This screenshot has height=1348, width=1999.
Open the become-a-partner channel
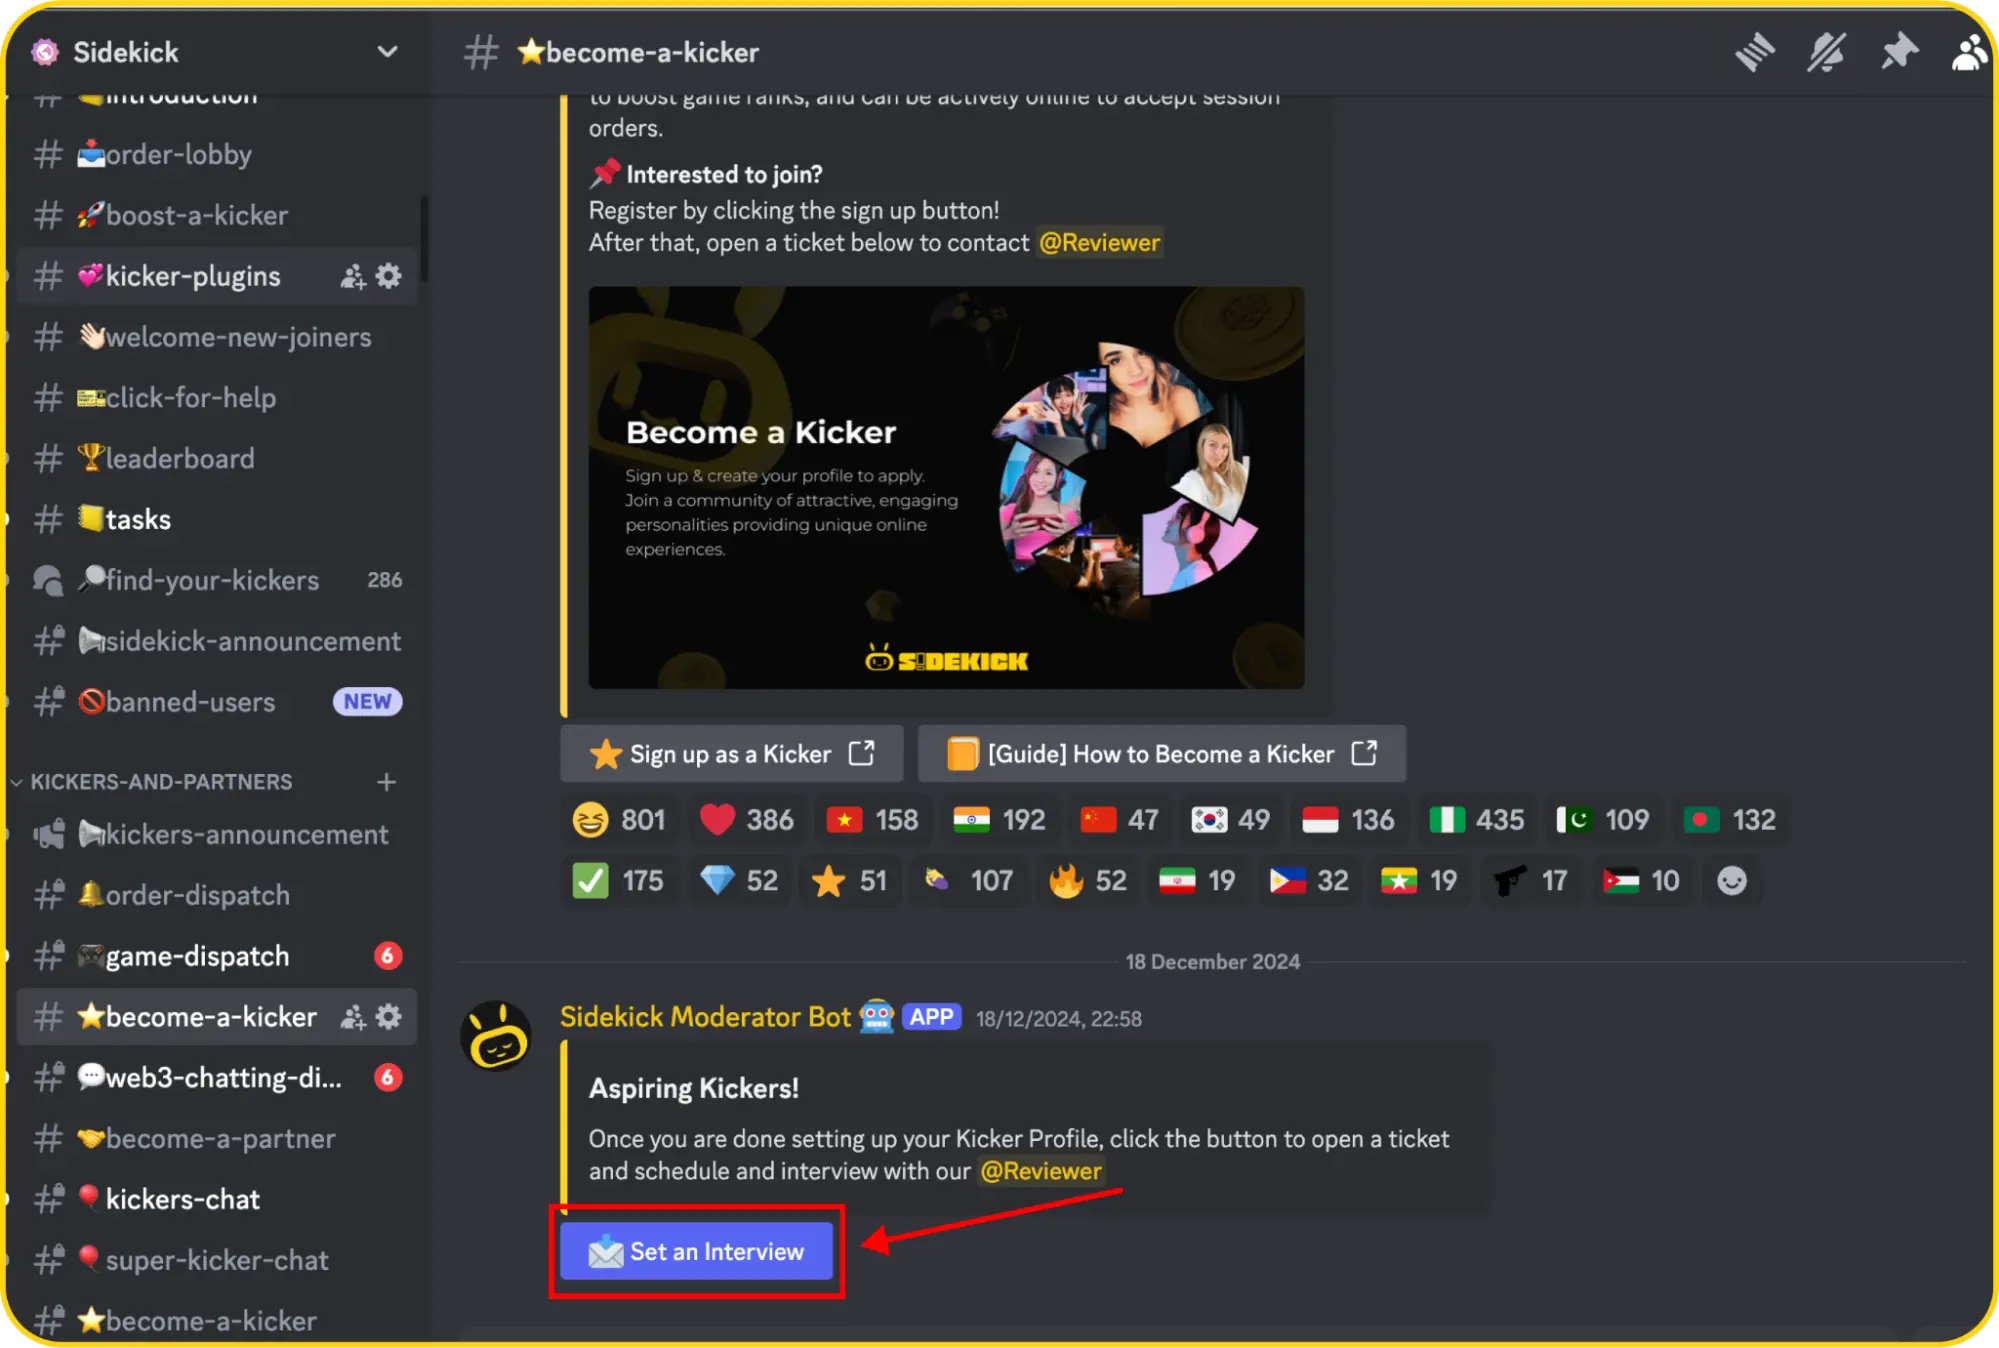pos(217,1138)
